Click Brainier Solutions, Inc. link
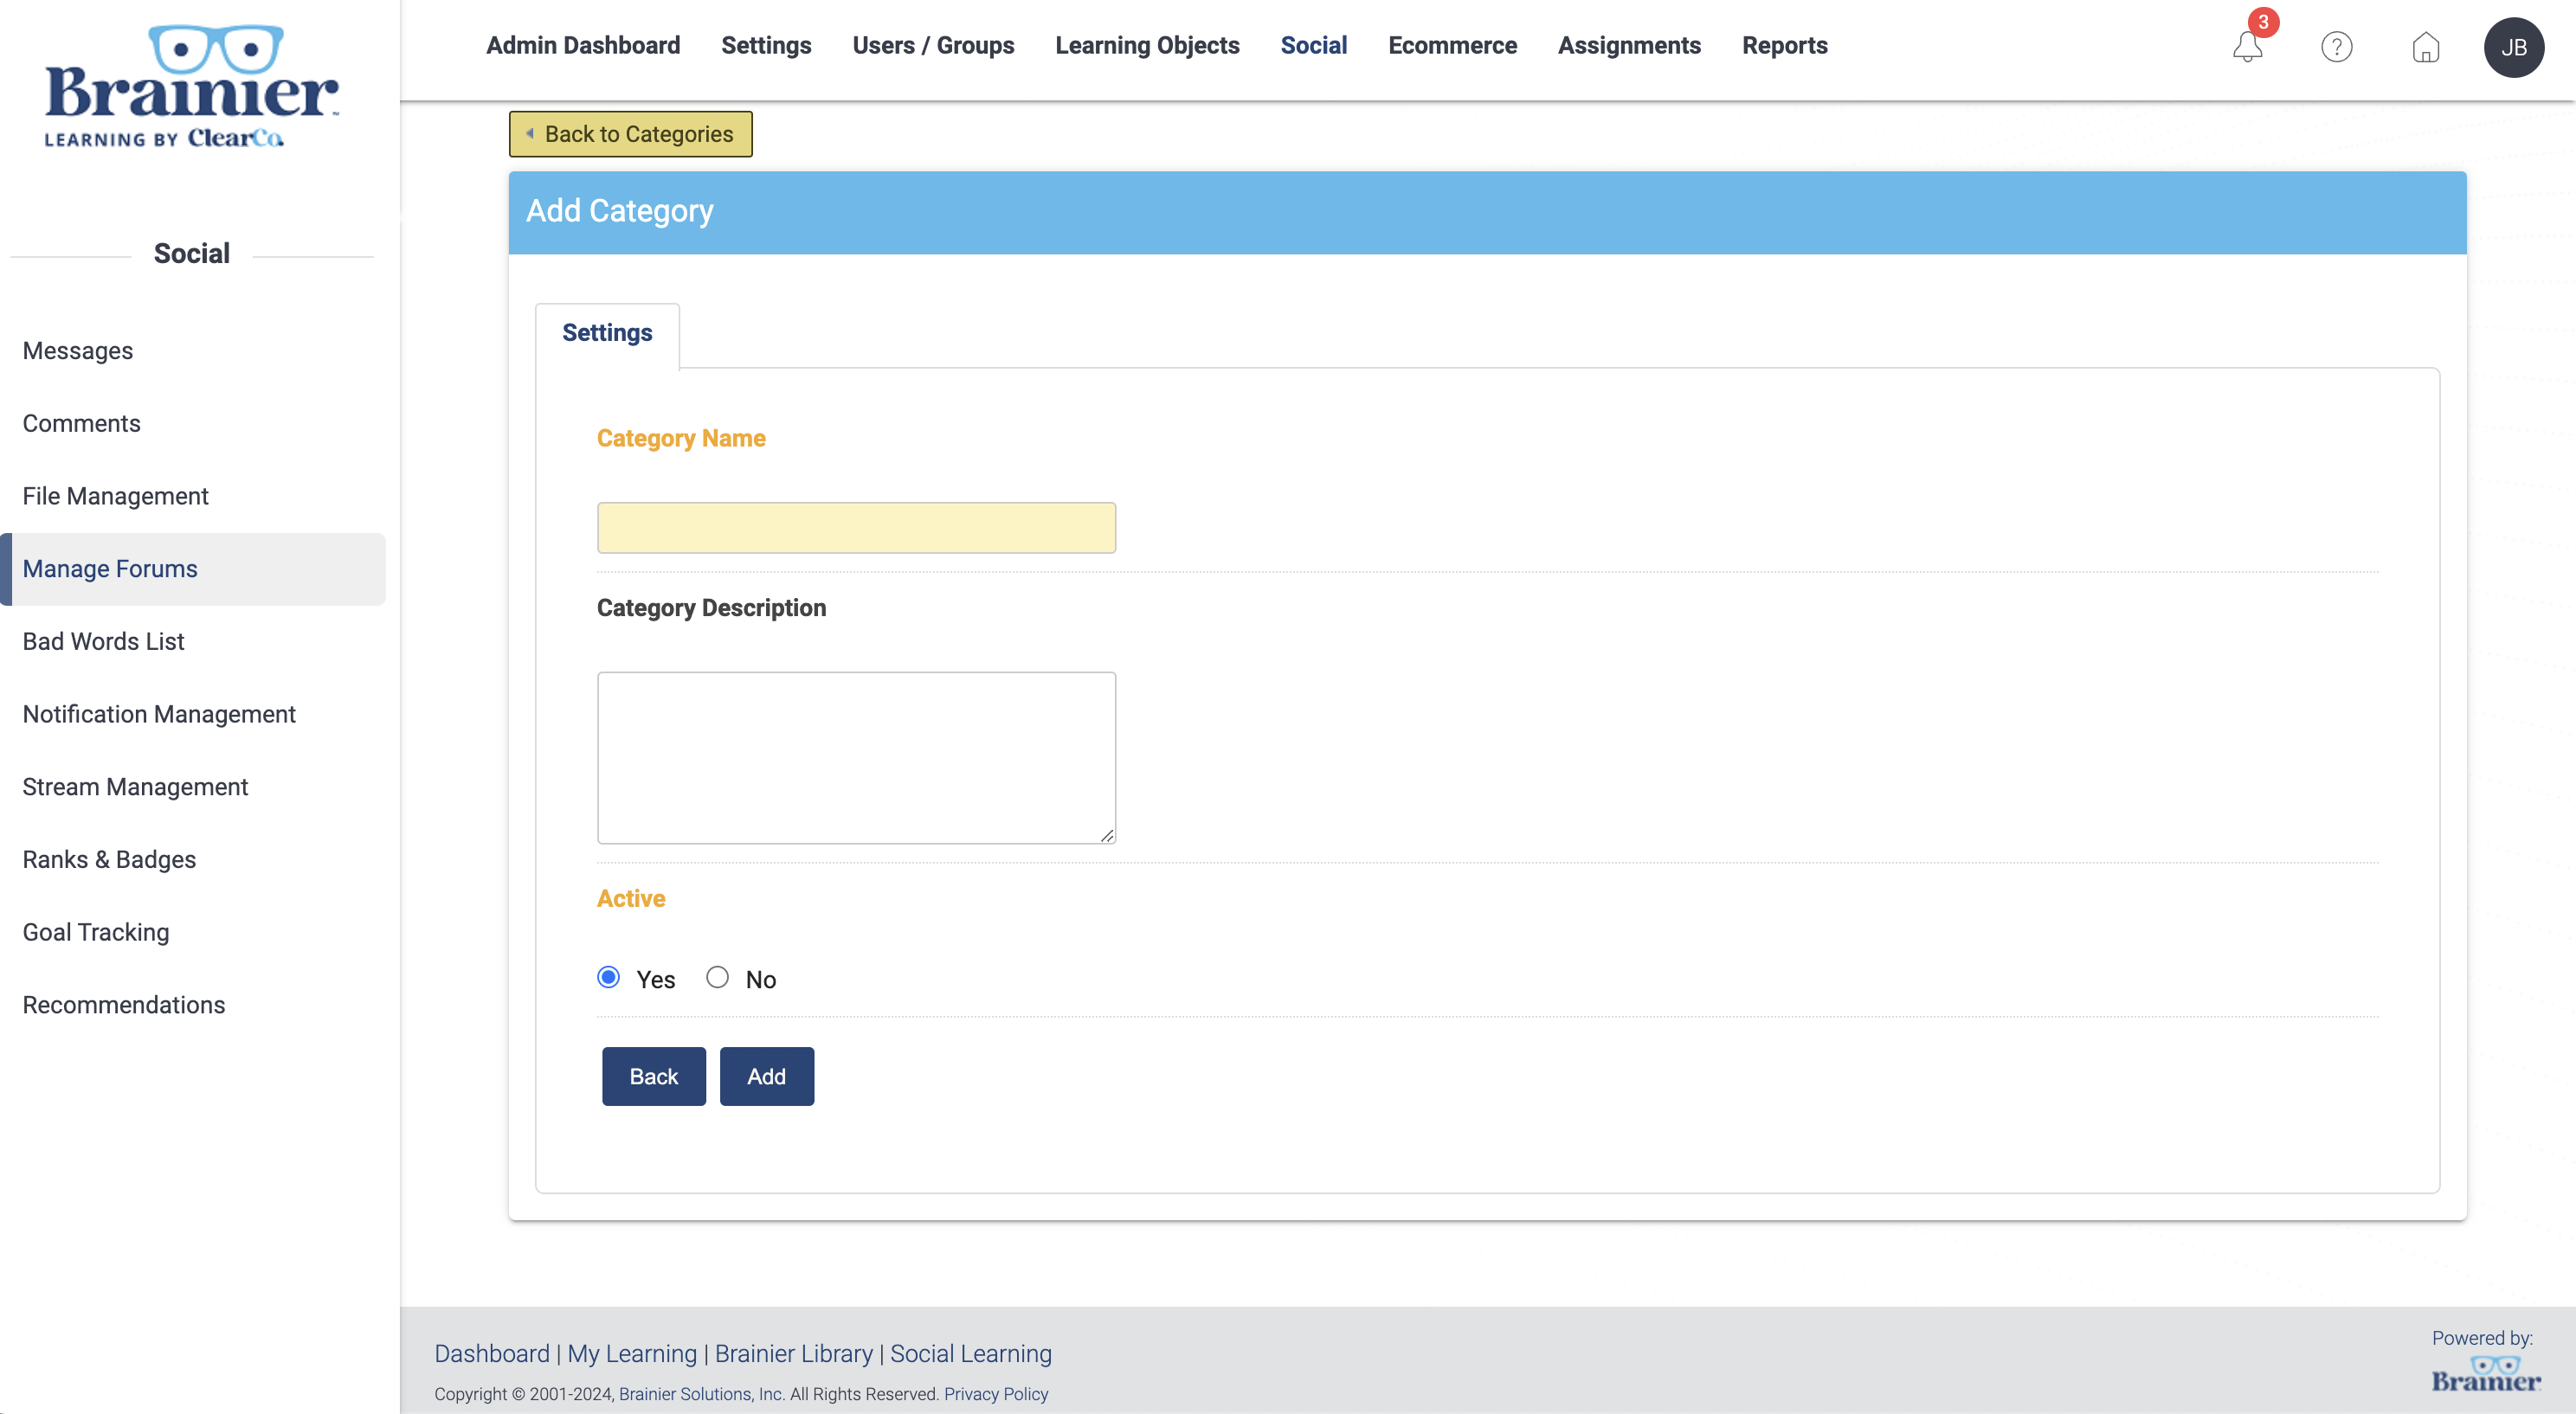The height and width of the screenshot is (1414, 2576). click(702, 1394)
